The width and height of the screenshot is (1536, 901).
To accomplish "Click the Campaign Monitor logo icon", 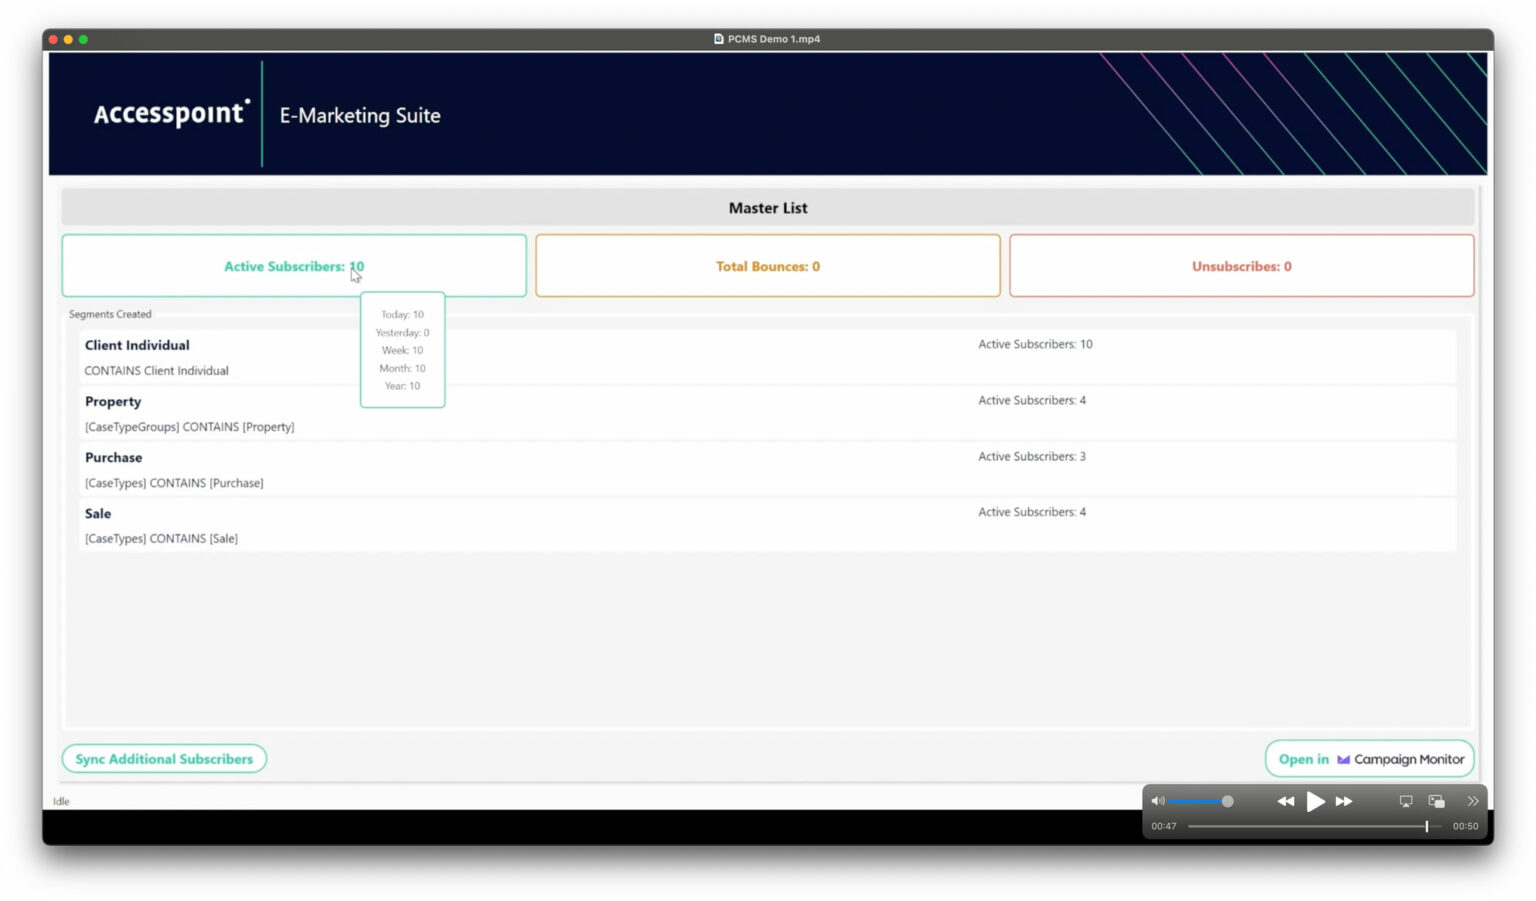I will [1343, 760].
